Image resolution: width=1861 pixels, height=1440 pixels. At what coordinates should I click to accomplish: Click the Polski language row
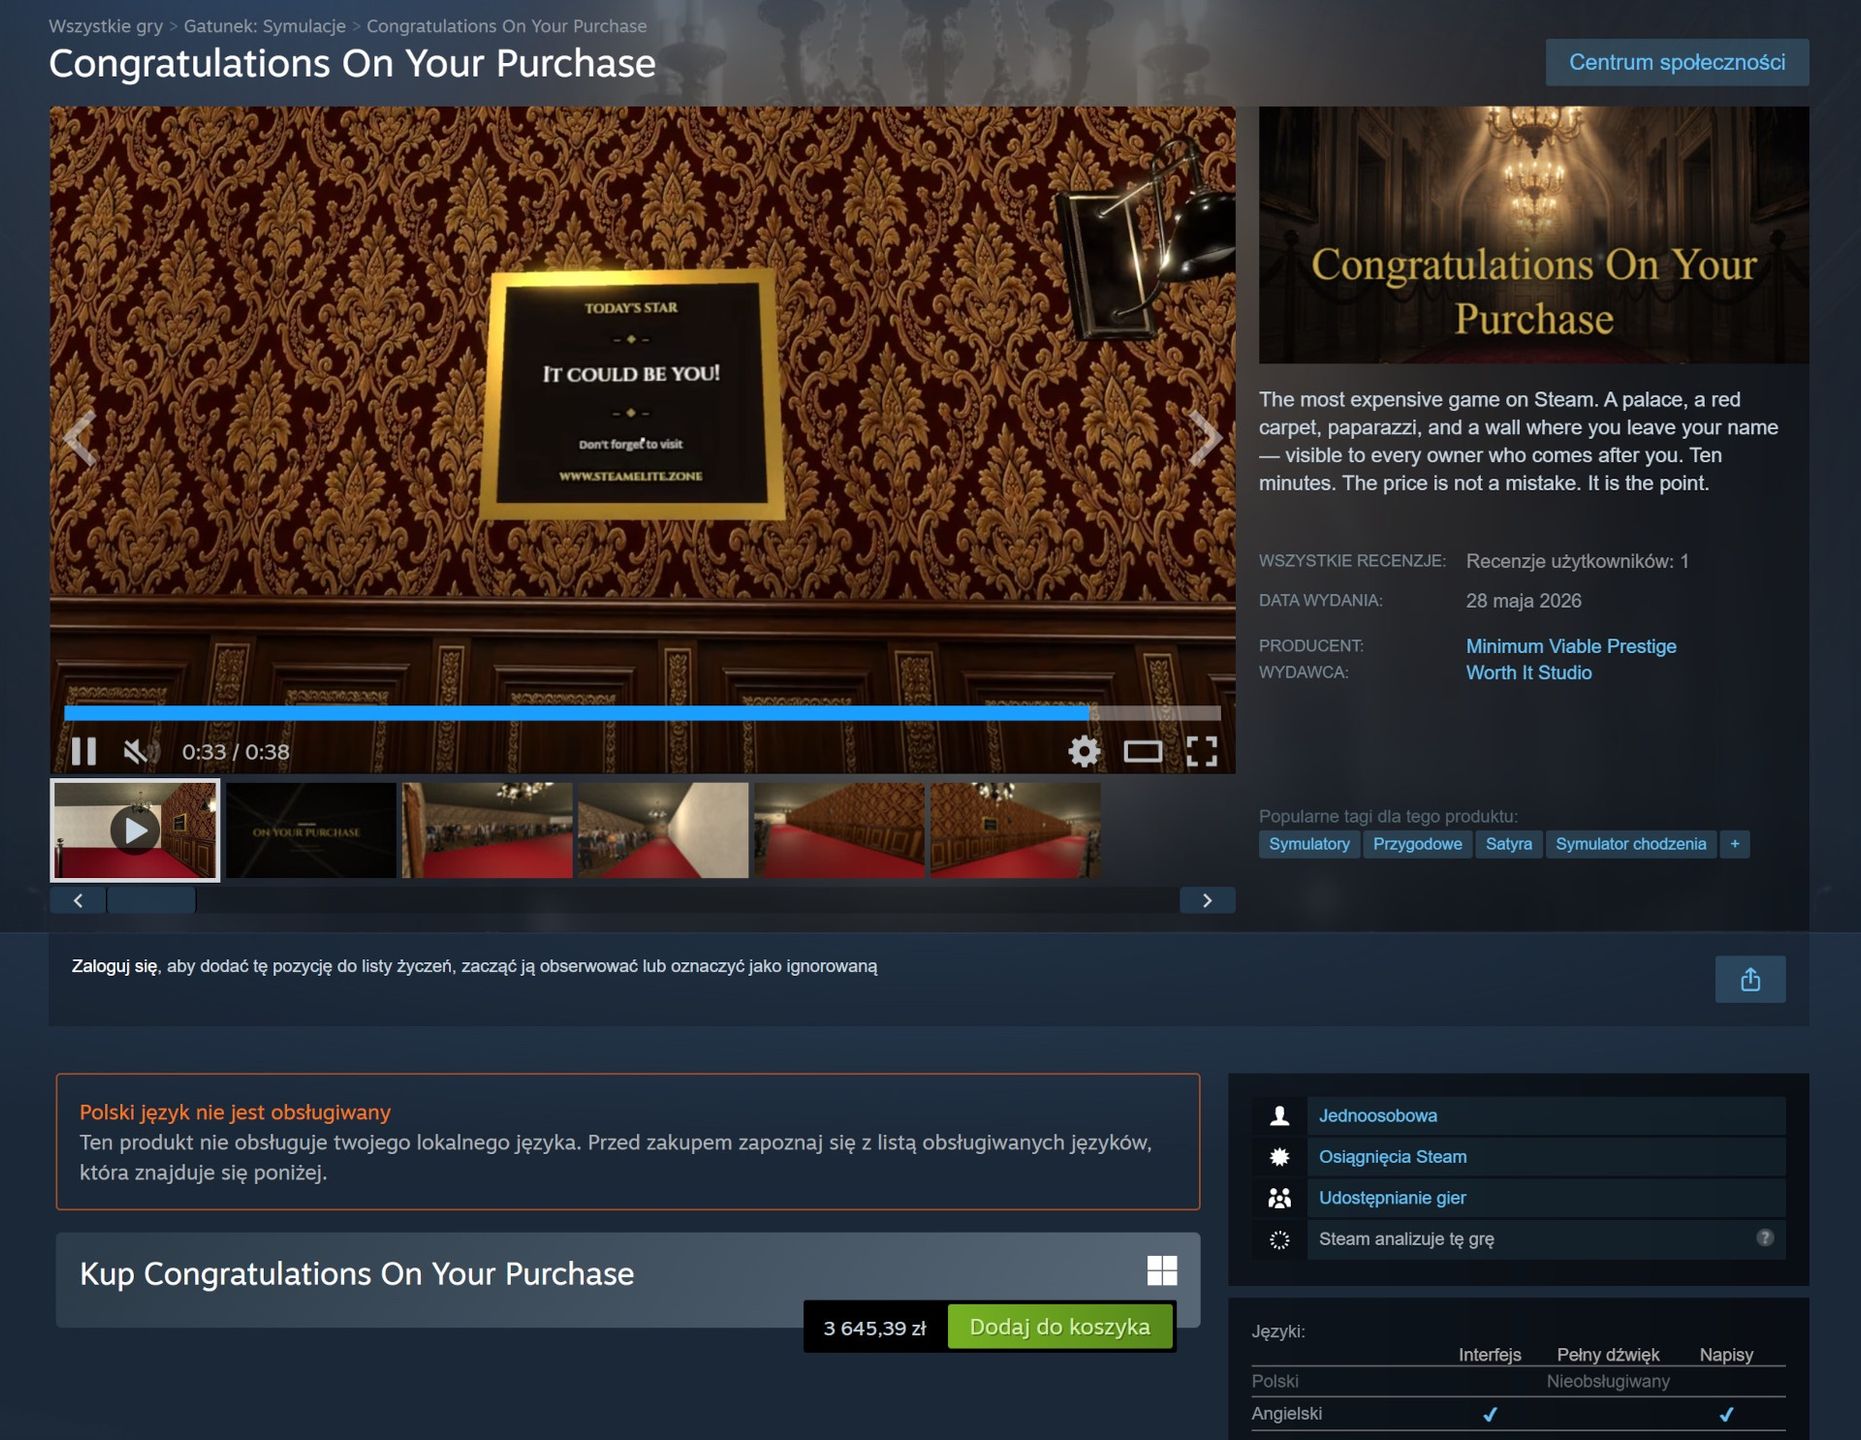pos(1518,1381)
